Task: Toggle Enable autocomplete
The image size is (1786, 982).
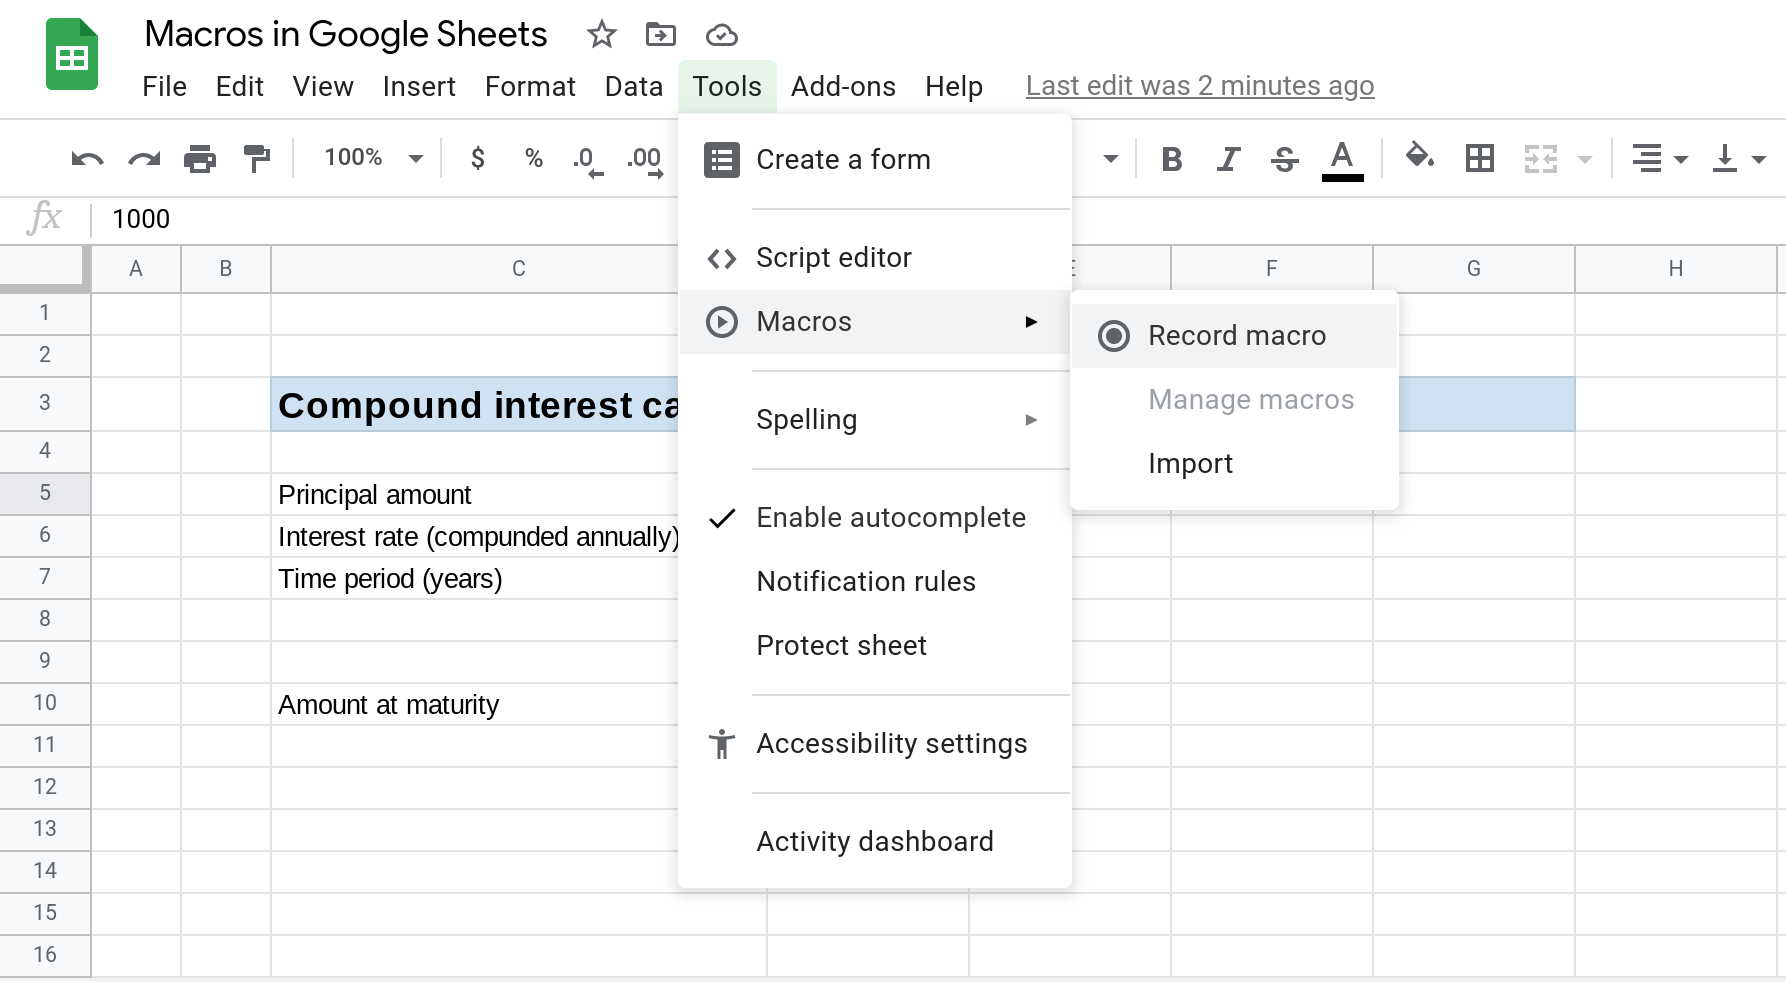Action: (x=875, y=518)
